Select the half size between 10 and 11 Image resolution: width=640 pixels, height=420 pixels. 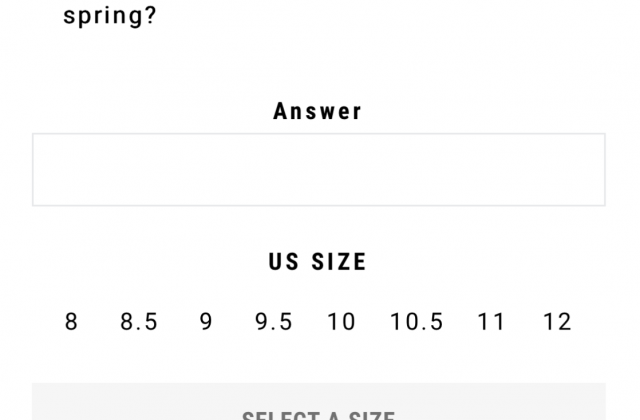(x=416, y=322)
